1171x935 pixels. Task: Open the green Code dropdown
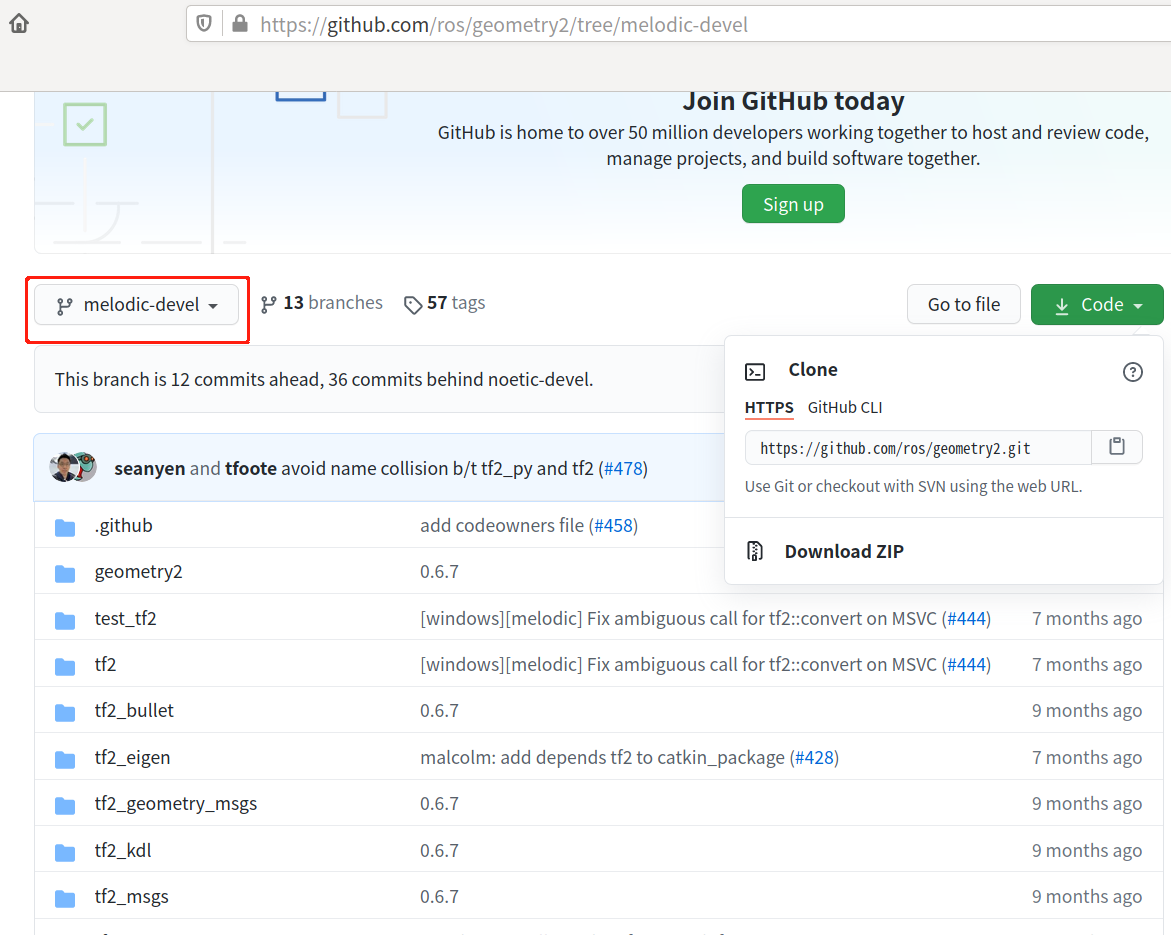(x=1097, y=304)
